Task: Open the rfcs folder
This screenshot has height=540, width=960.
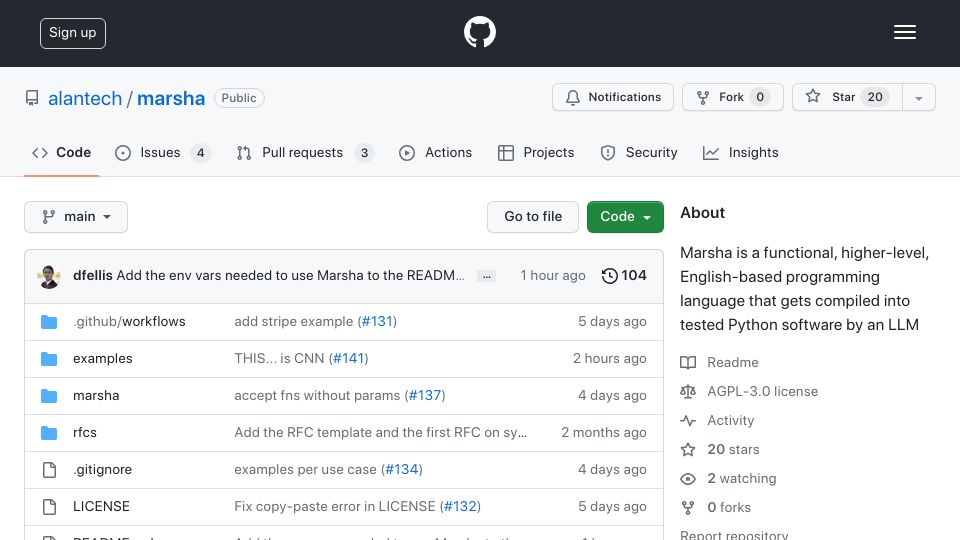Action: (84, 432)
